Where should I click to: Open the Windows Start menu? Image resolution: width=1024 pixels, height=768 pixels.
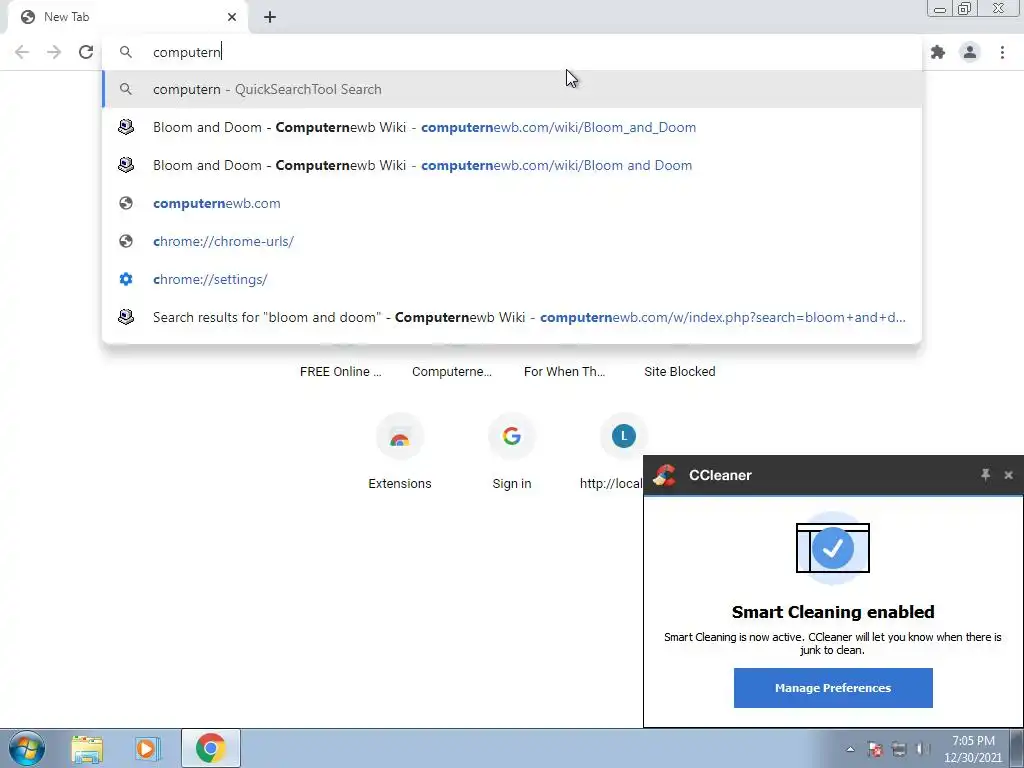coord(26,748)
